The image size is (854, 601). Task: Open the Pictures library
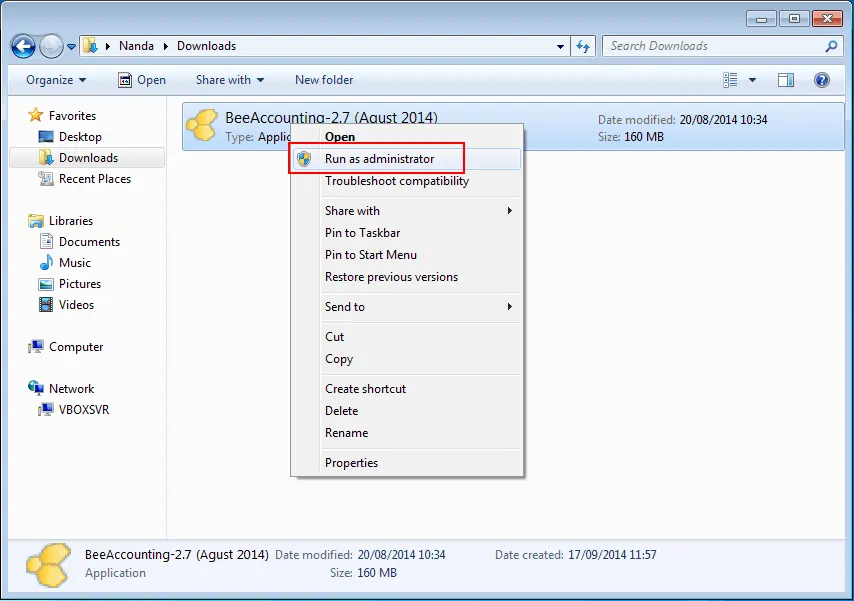click(80, 284)
